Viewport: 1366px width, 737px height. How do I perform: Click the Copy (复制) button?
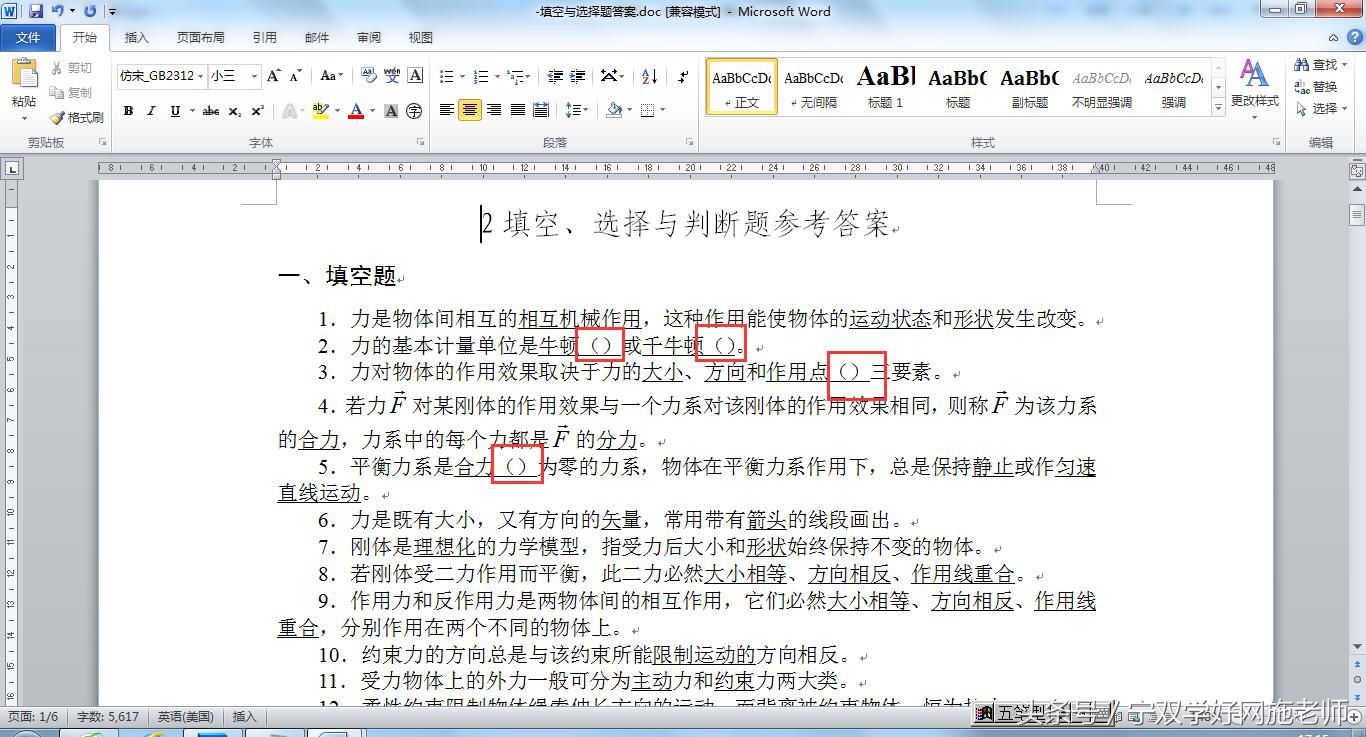click(70, 92)
